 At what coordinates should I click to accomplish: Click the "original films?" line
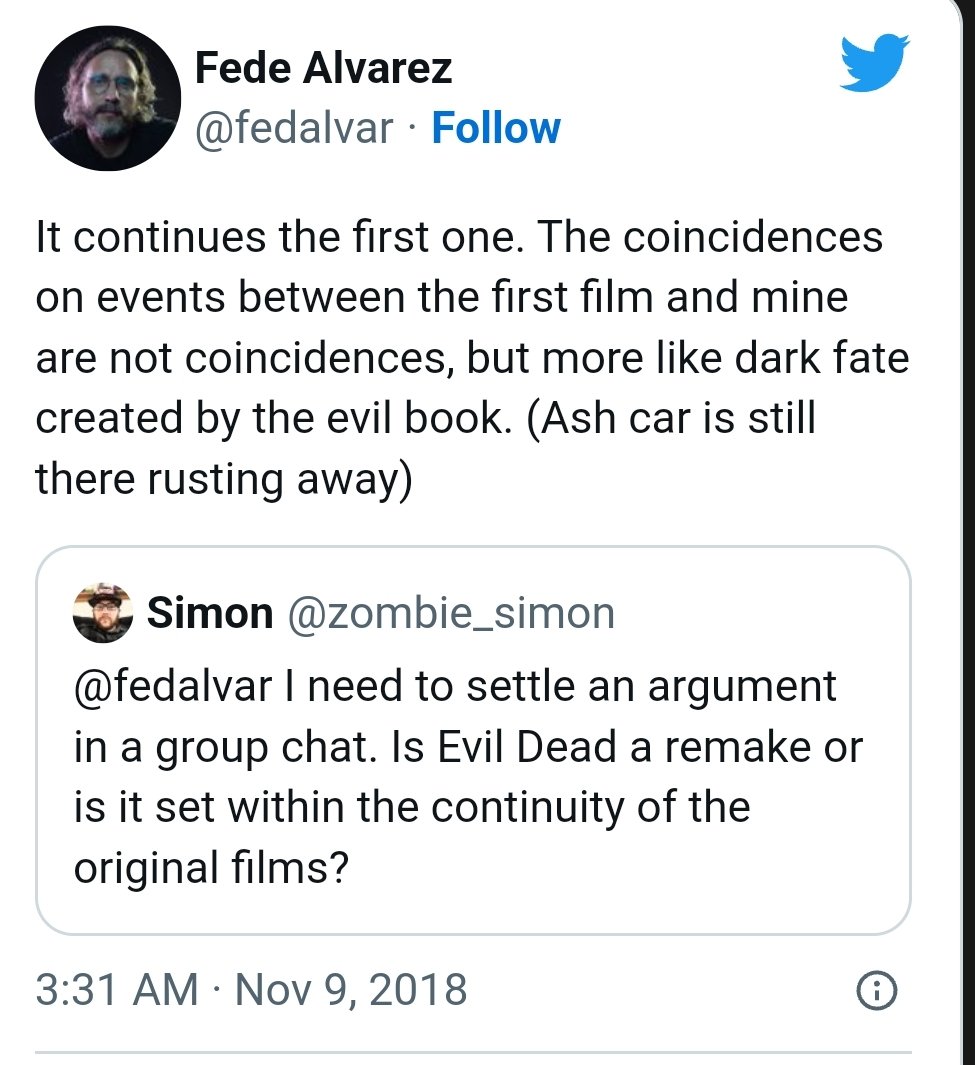point(210,868)
